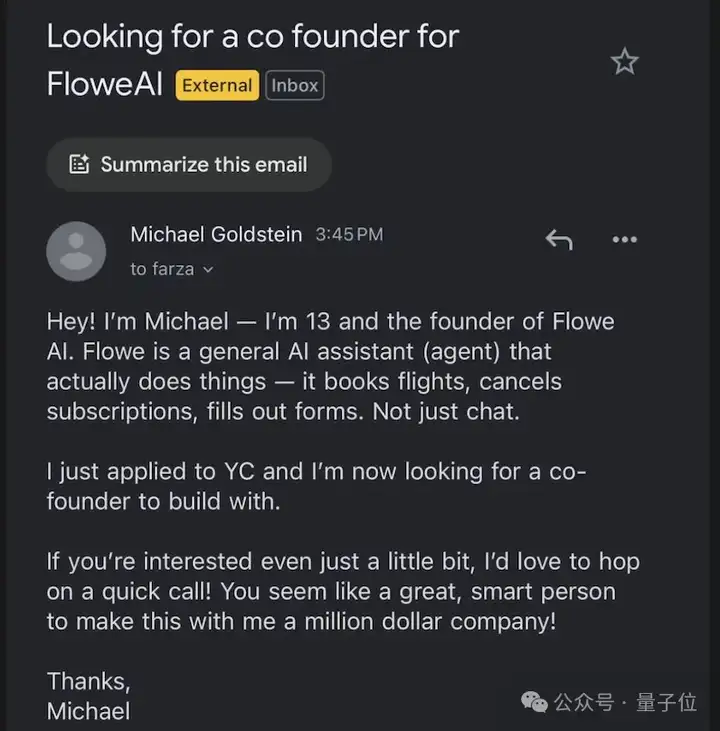Image resolution: width=720 pixels, height=731 pixels.
Task: Star this FloweAI email
Action: click(625, 62)
